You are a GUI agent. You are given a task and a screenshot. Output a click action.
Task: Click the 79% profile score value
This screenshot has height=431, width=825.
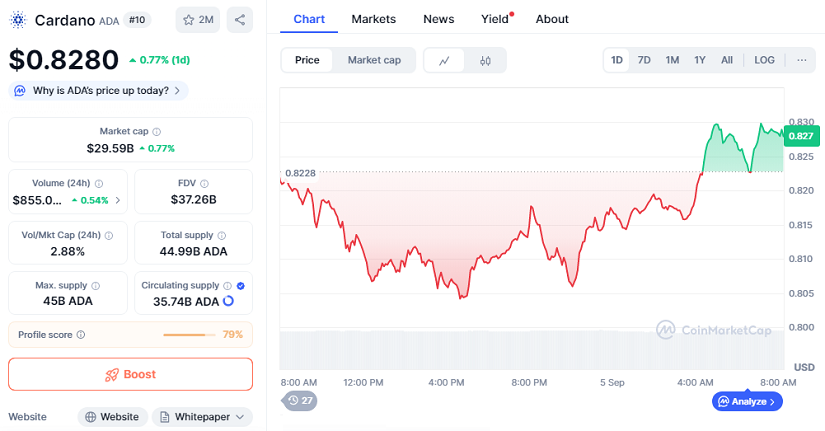click(x=233, y=335)
